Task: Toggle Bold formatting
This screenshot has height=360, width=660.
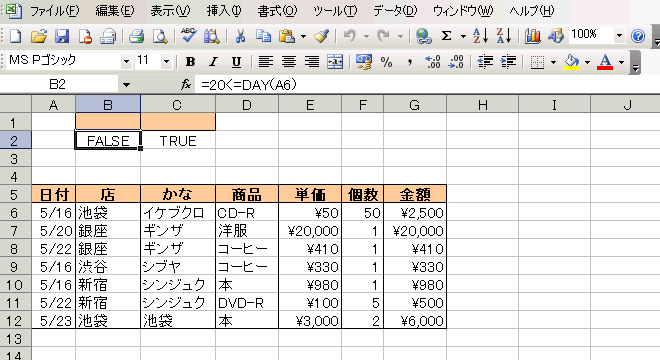Action: (x=190, y=62)
